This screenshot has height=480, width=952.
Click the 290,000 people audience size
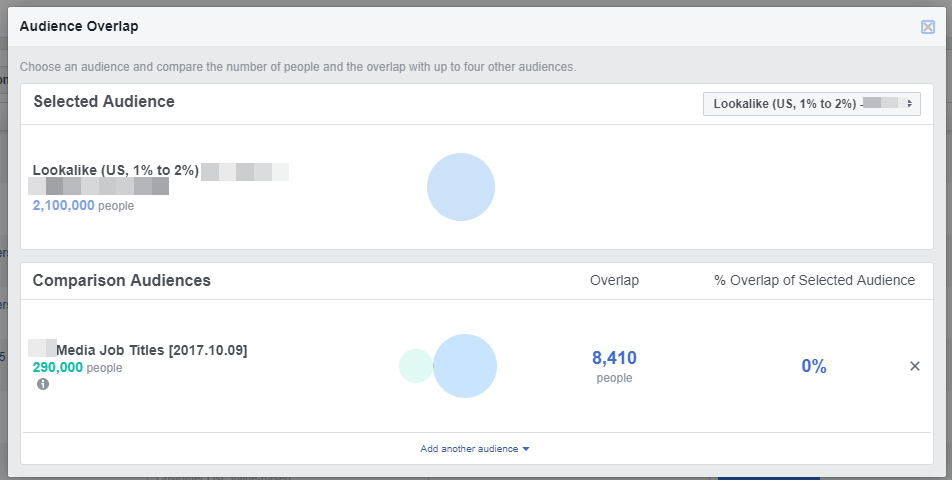[58, 368]
